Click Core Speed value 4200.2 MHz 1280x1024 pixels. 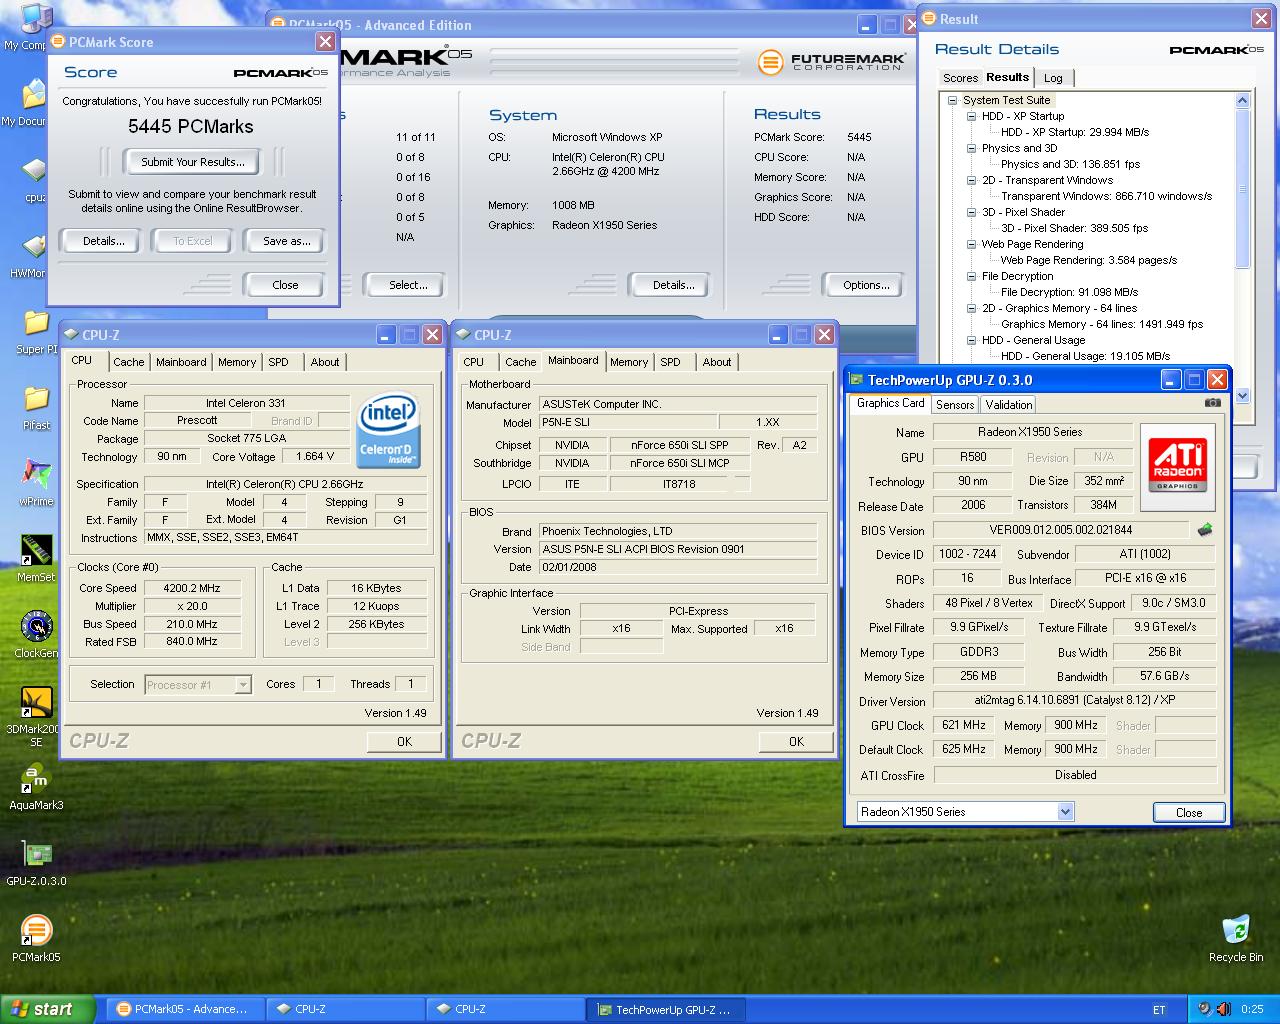[x=191, y=588]
